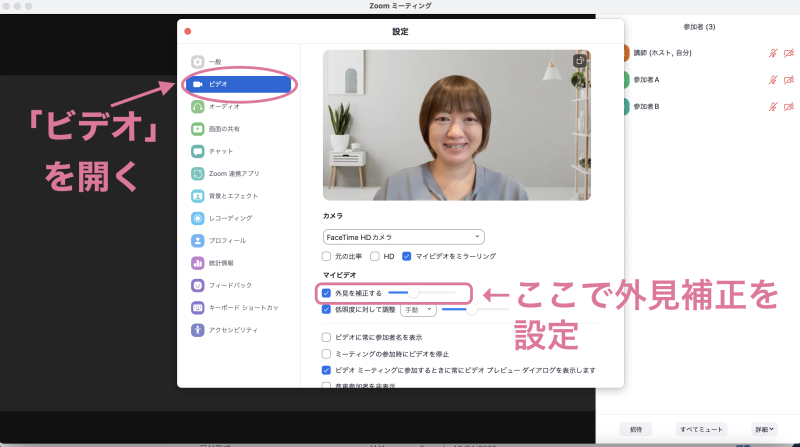Click the ビデオ camera icon in sidebar
The width and height of the screenshot is (800, 447).
point(198,84)
